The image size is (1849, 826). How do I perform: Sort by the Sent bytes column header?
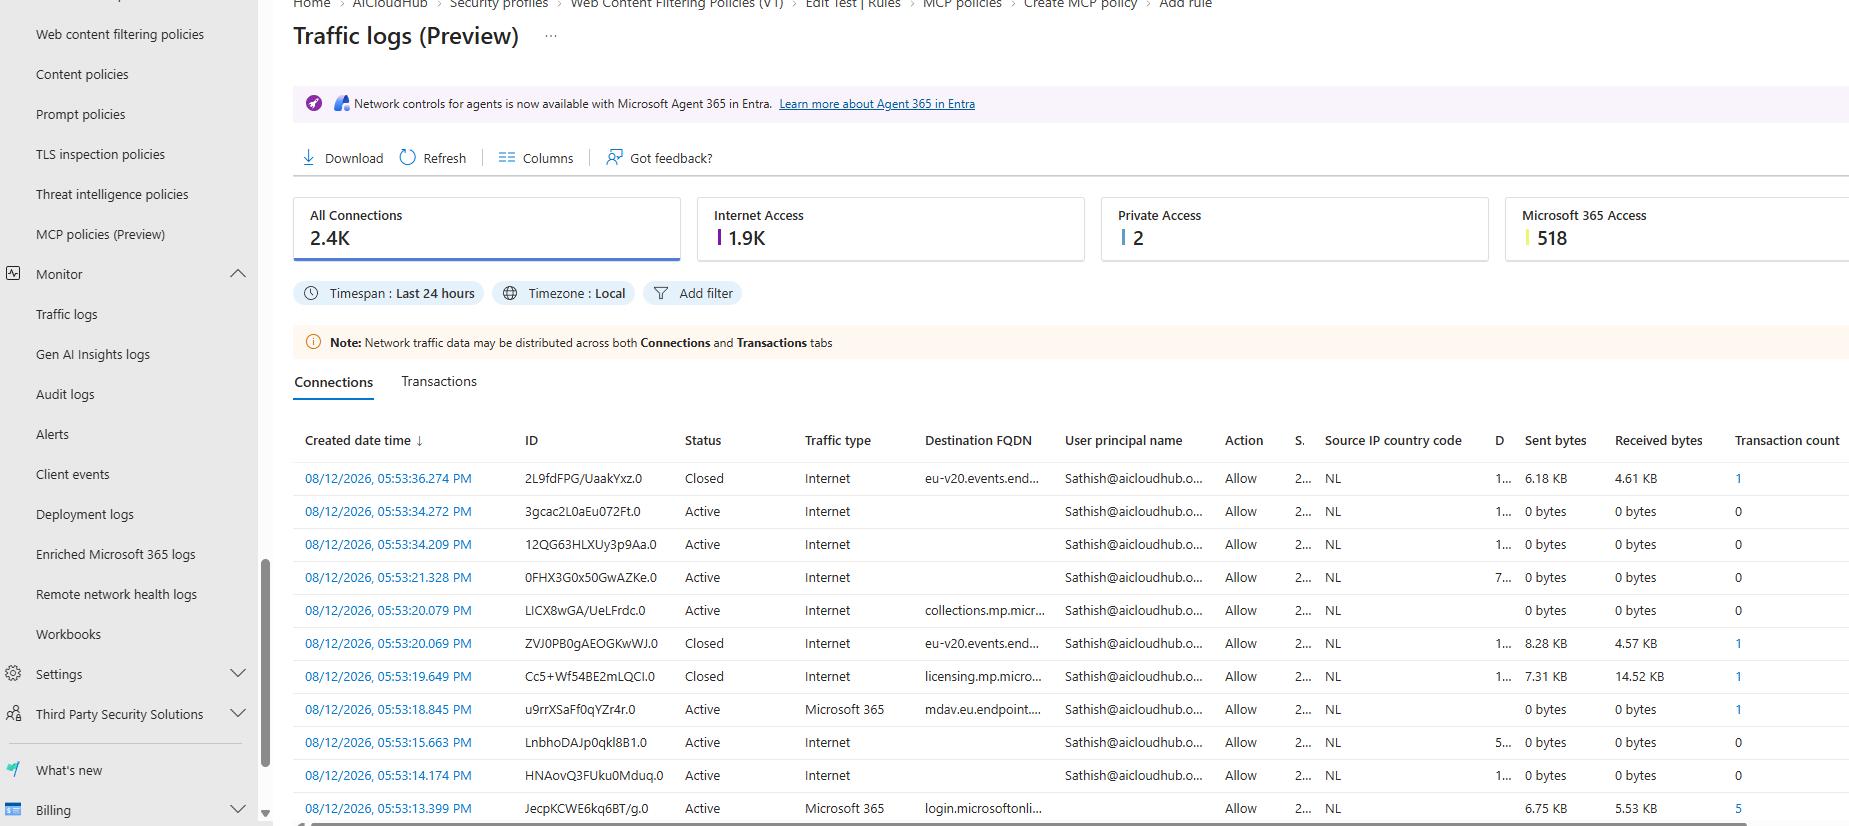[x=1555, y=441]
